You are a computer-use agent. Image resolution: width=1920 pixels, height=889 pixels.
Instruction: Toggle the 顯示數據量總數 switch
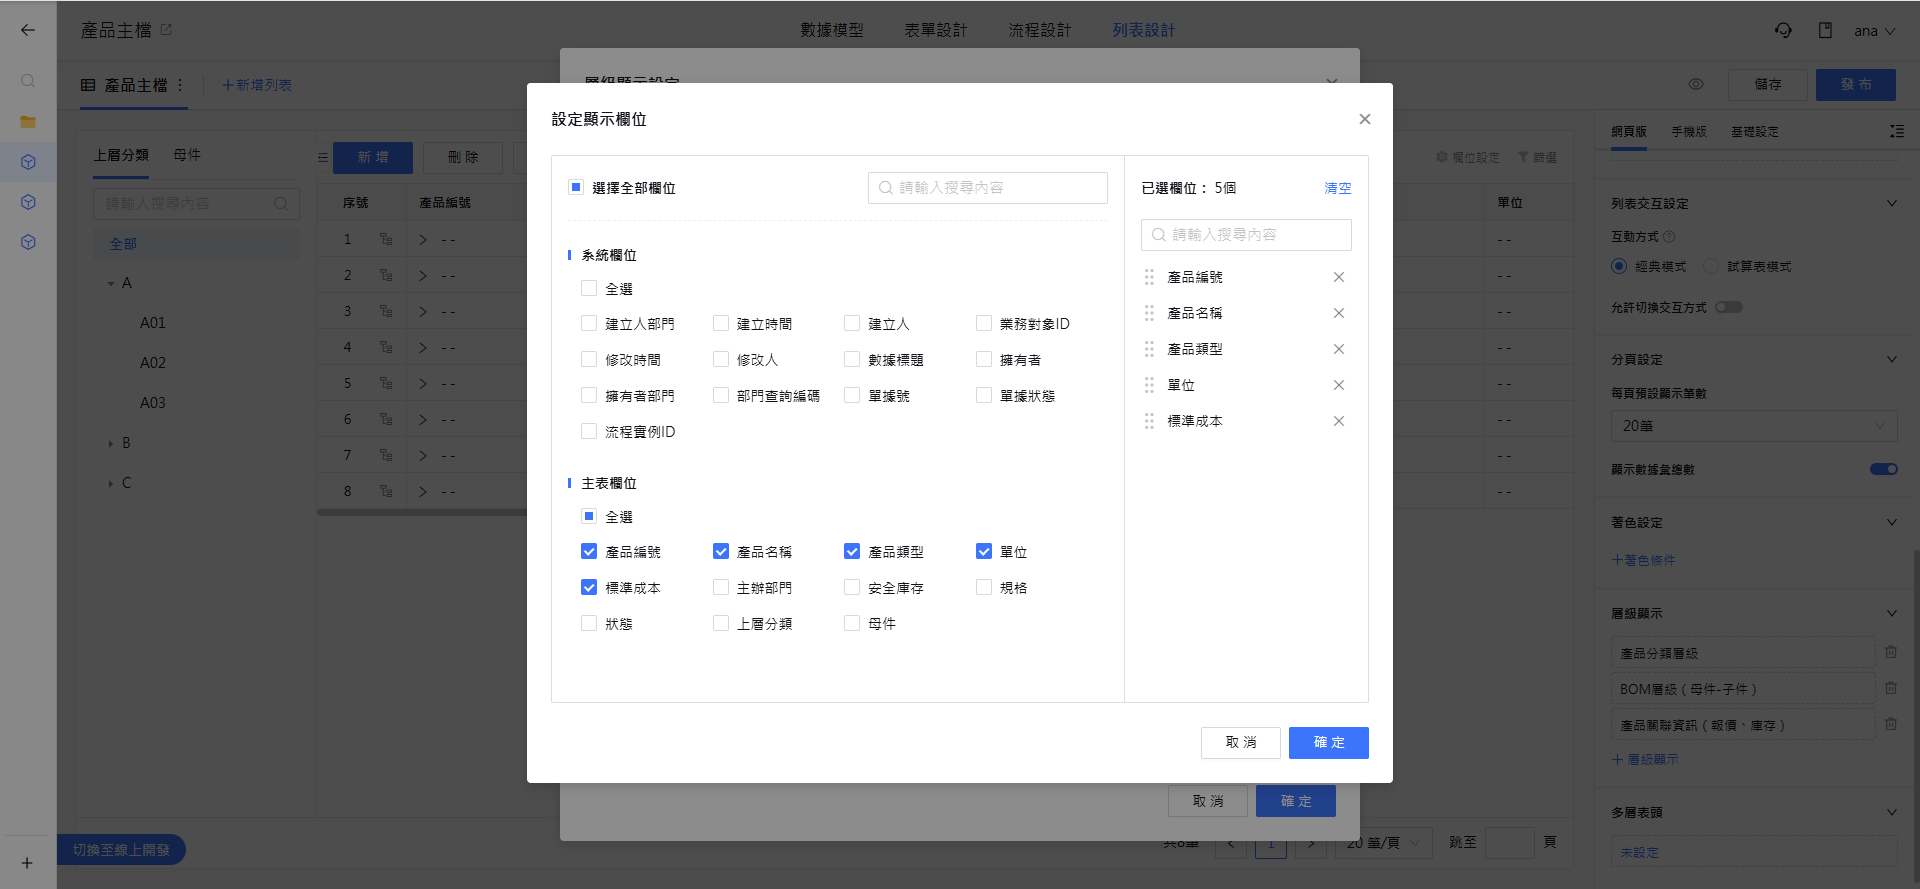coord(1884,469)
